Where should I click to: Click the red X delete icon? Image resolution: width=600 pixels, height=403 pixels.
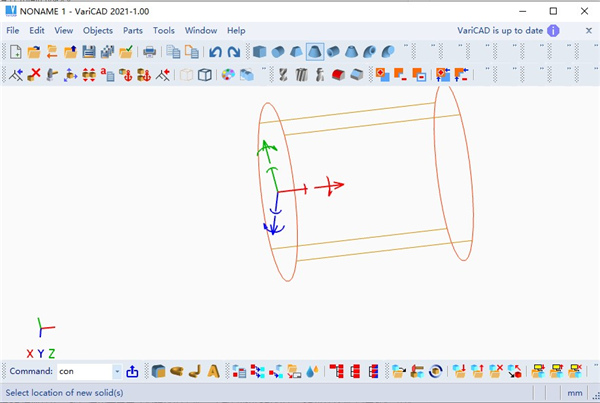(x=34, y=74)
